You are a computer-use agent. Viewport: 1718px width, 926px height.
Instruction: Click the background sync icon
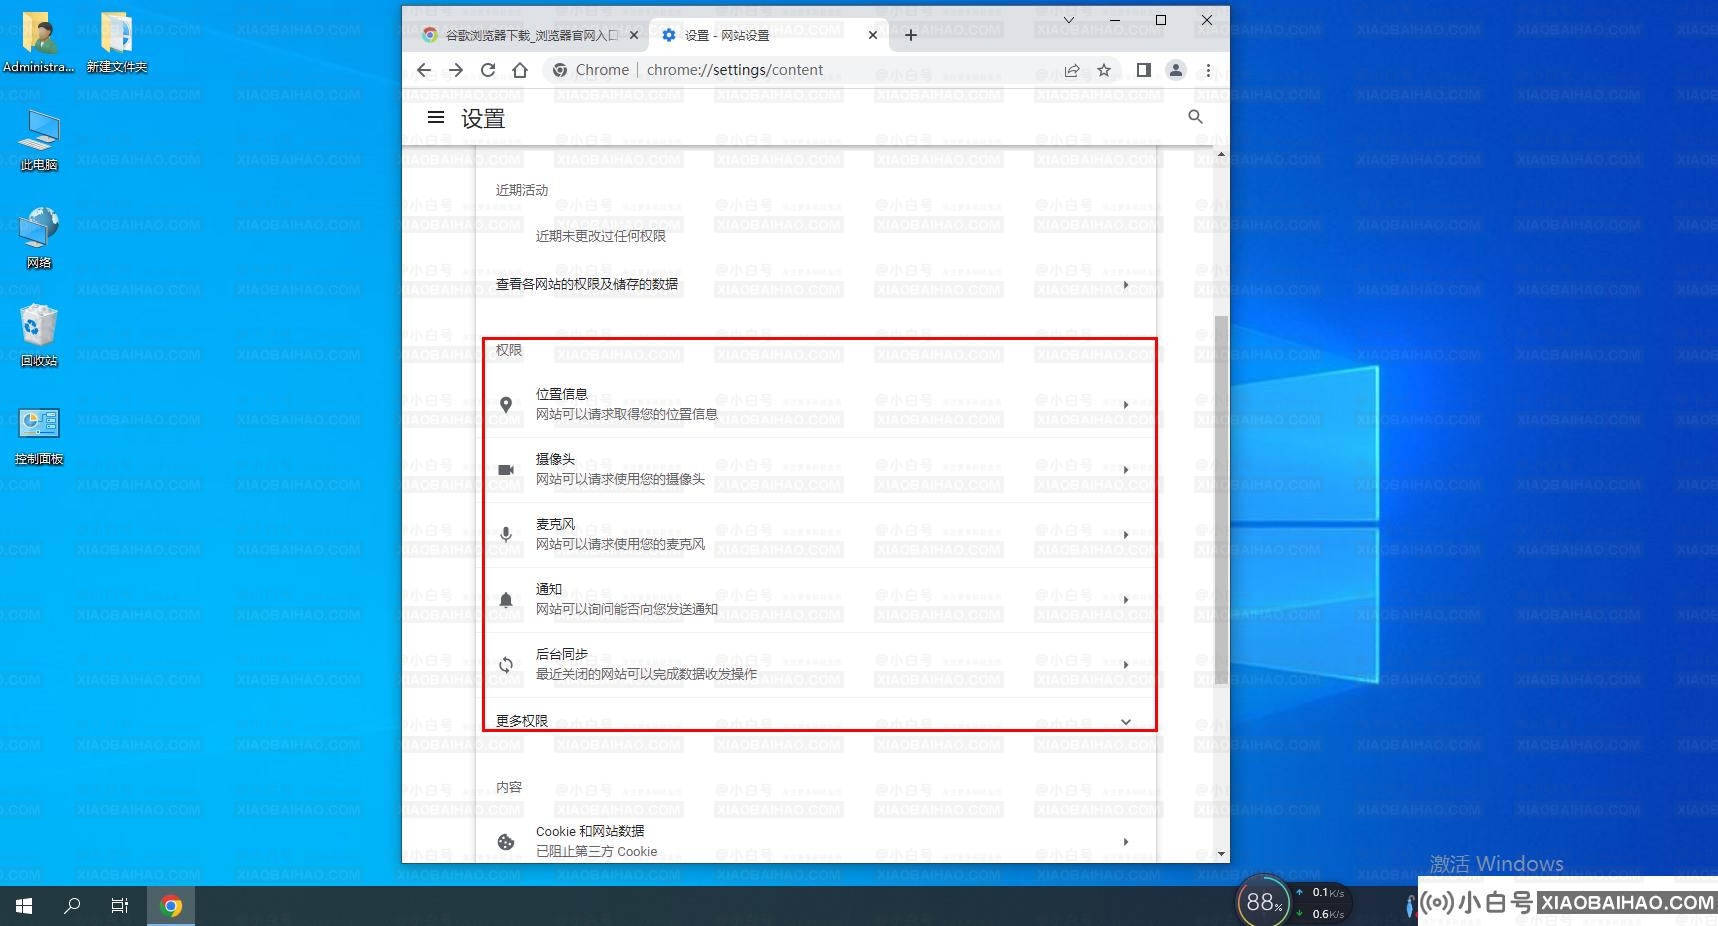point(506,665)
